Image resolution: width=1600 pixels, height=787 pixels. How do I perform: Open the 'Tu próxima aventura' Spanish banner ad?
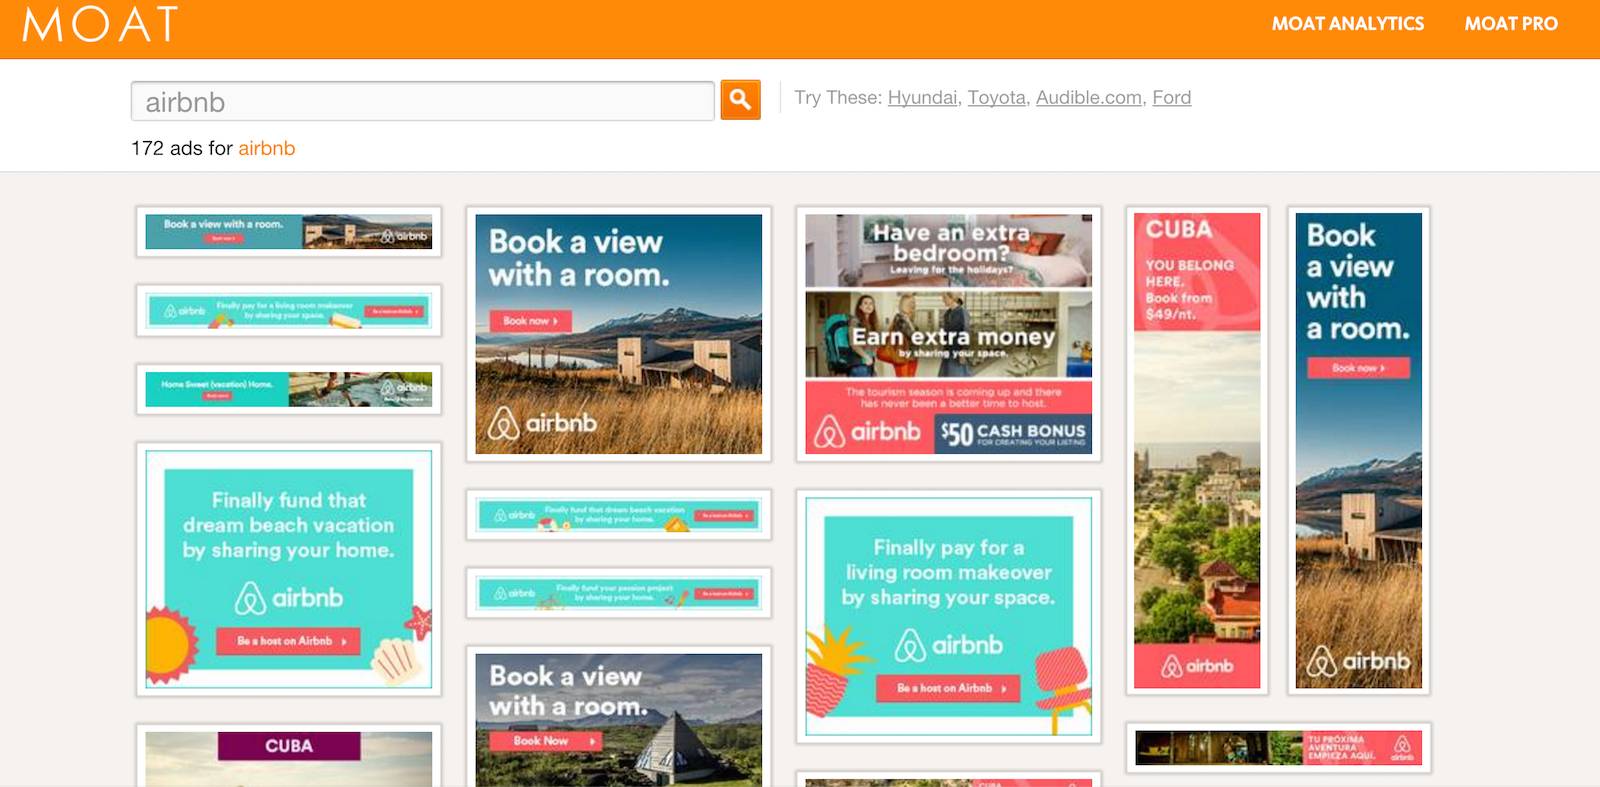pyautogui.click(x=1278, y=747)
